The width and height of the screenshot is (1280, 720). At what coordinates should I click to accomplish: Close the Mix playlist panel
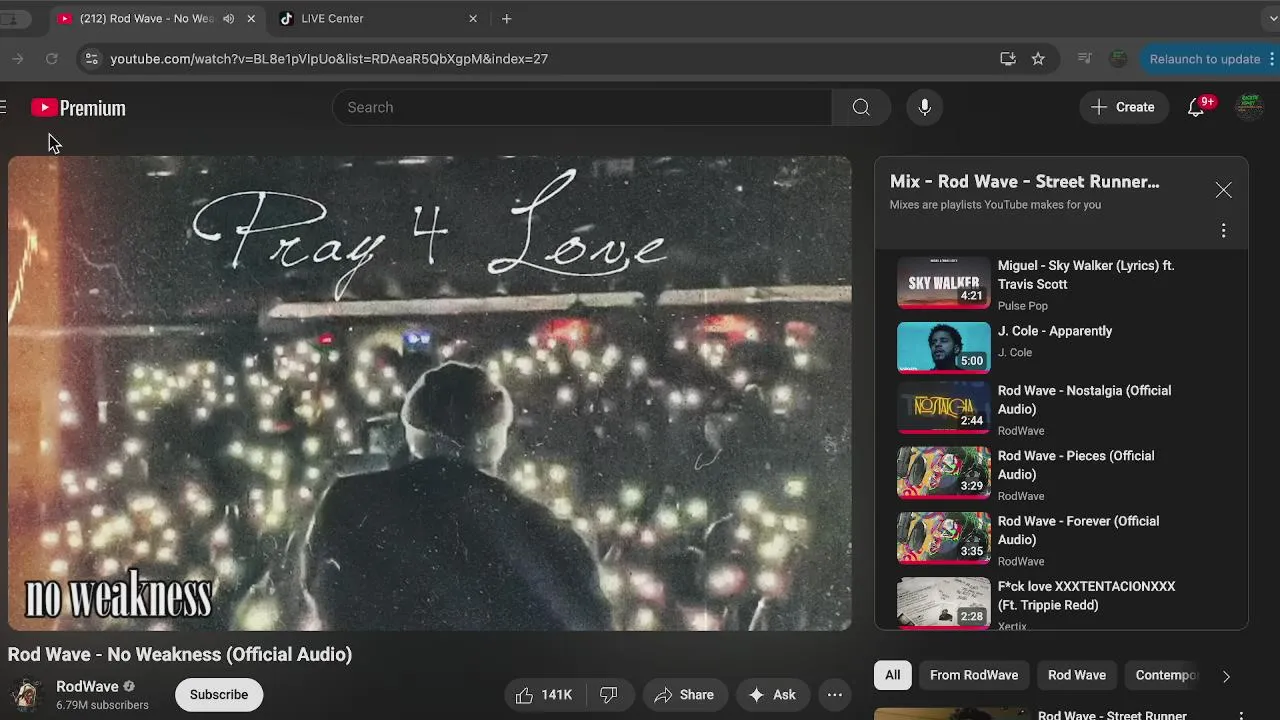1223,190
